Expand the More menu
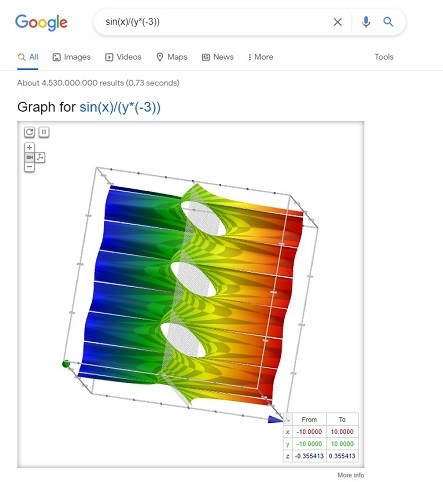Screen dimensions: 443x482 [x=260, y=57]
